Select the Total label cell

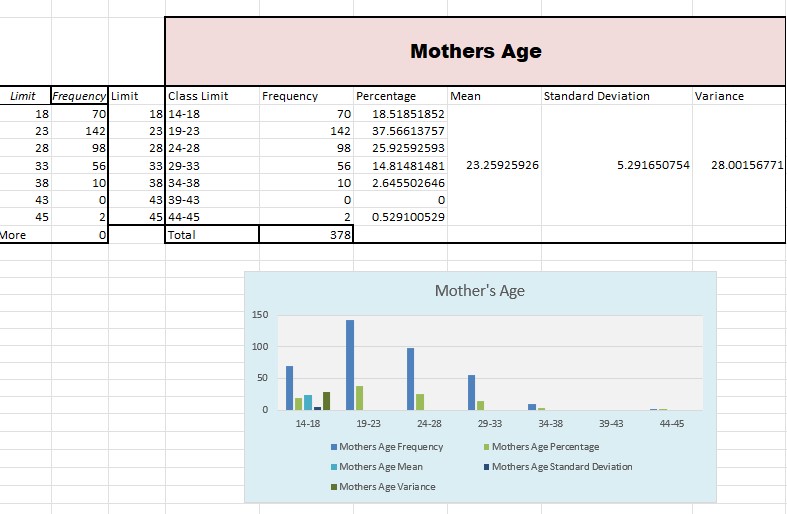point(212,234)
